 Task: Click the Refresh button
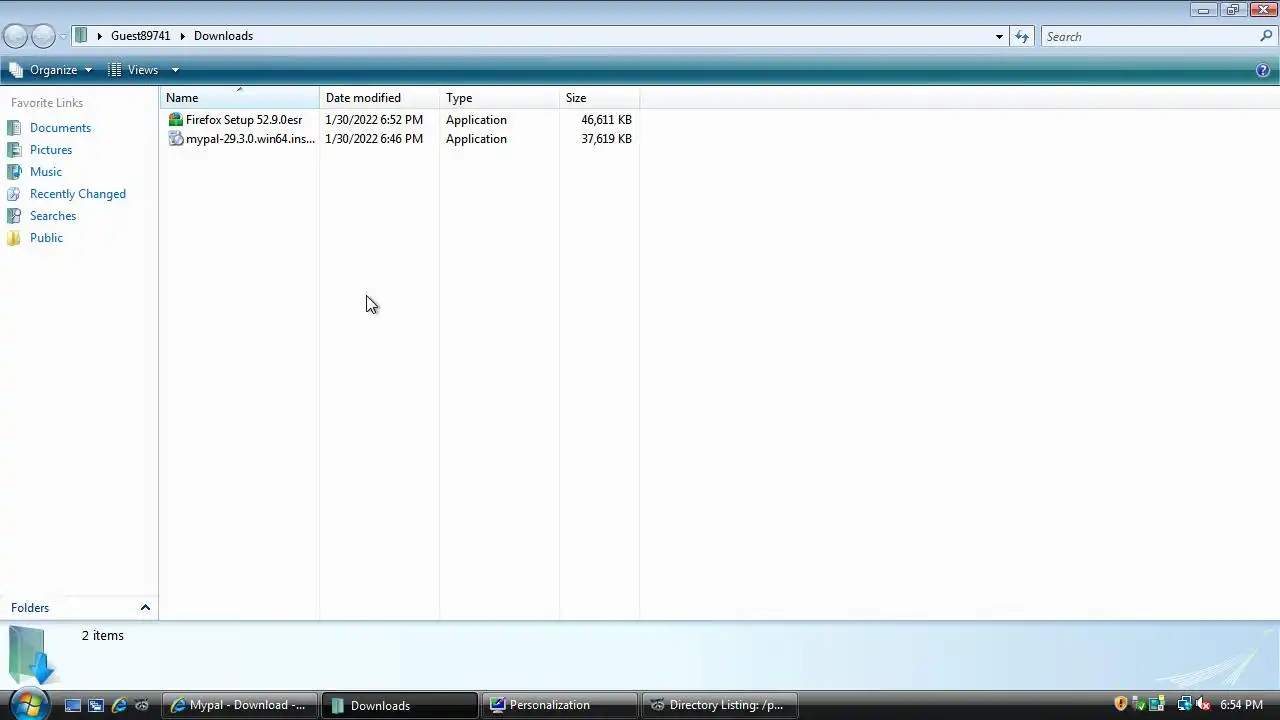click(1021, 37)
